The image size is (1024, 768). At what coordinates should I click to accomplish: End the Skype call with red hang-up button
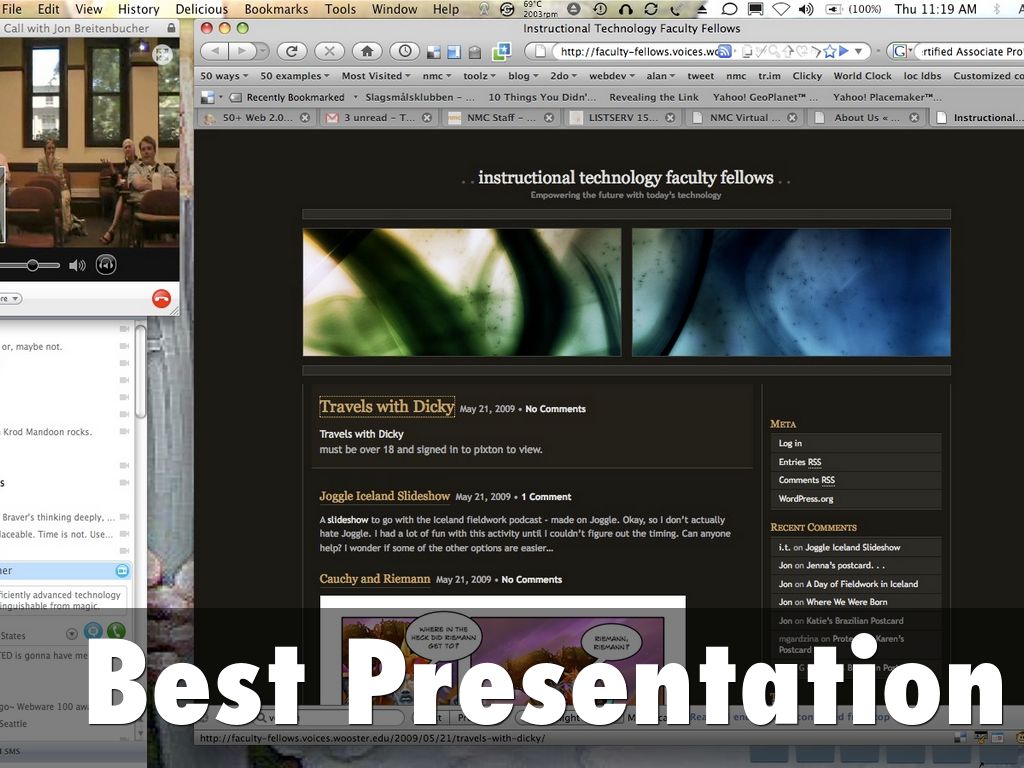coord(161,298)
